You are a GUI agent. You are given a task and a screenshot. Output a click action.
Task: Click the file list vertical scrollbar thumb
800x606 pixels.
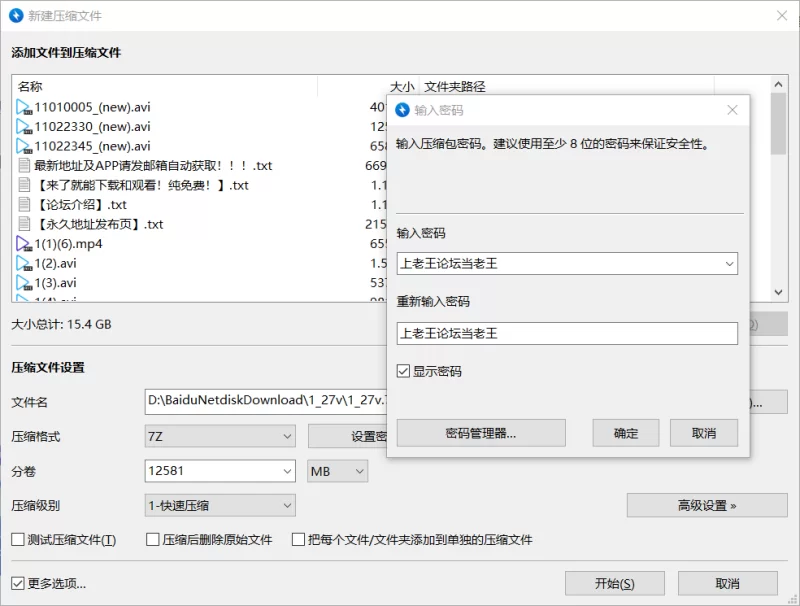pyautogui.click(x=778, y=123)
